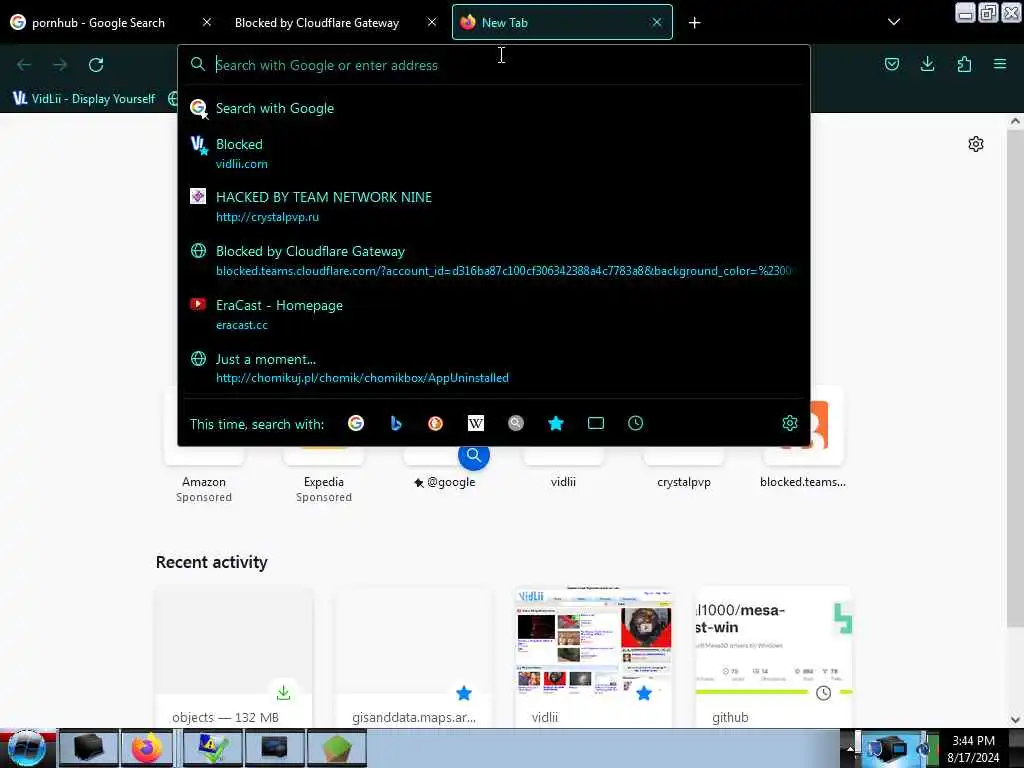
Task: Search this time with Wikipedia icon
Action: (x=476, y=423)
